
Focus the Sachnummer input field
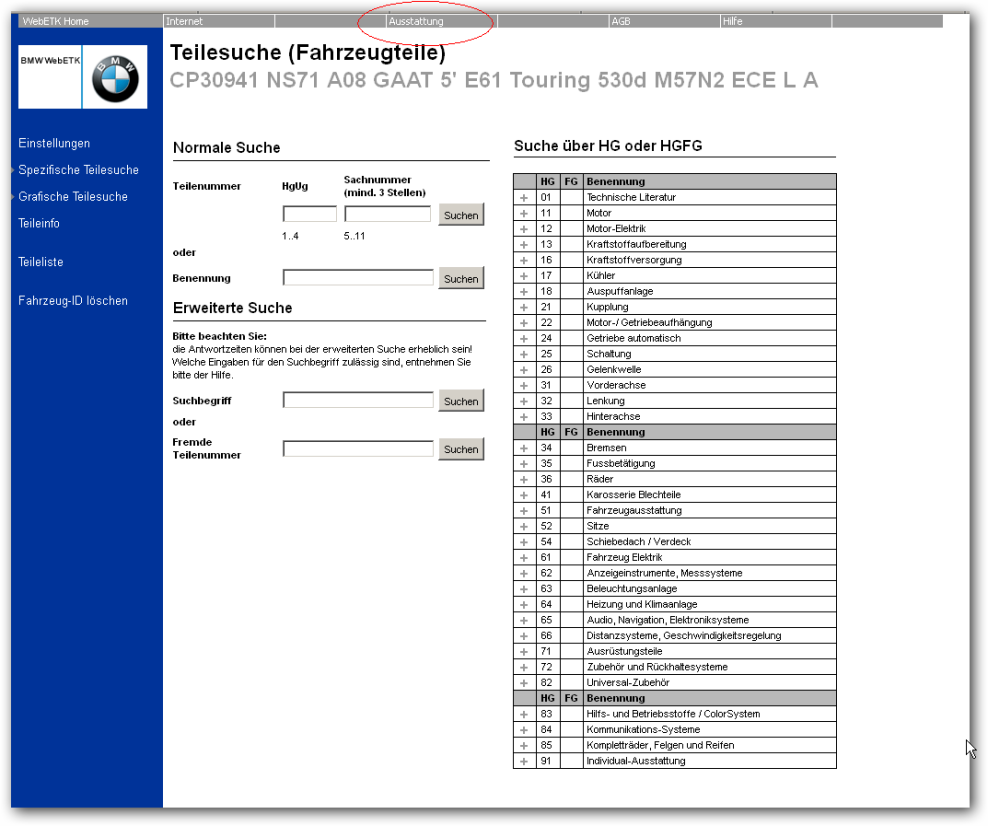coord(388,214)
